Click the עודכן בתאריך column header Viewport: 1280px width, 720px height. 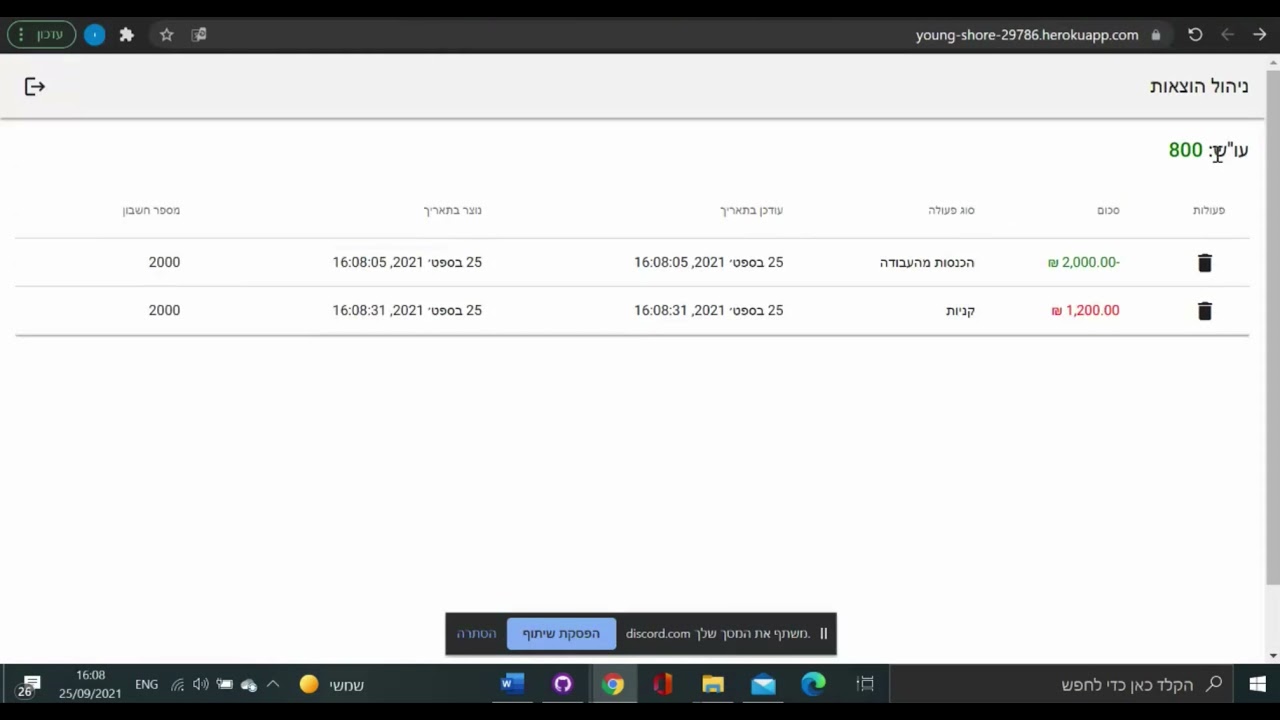click(751, 211)
